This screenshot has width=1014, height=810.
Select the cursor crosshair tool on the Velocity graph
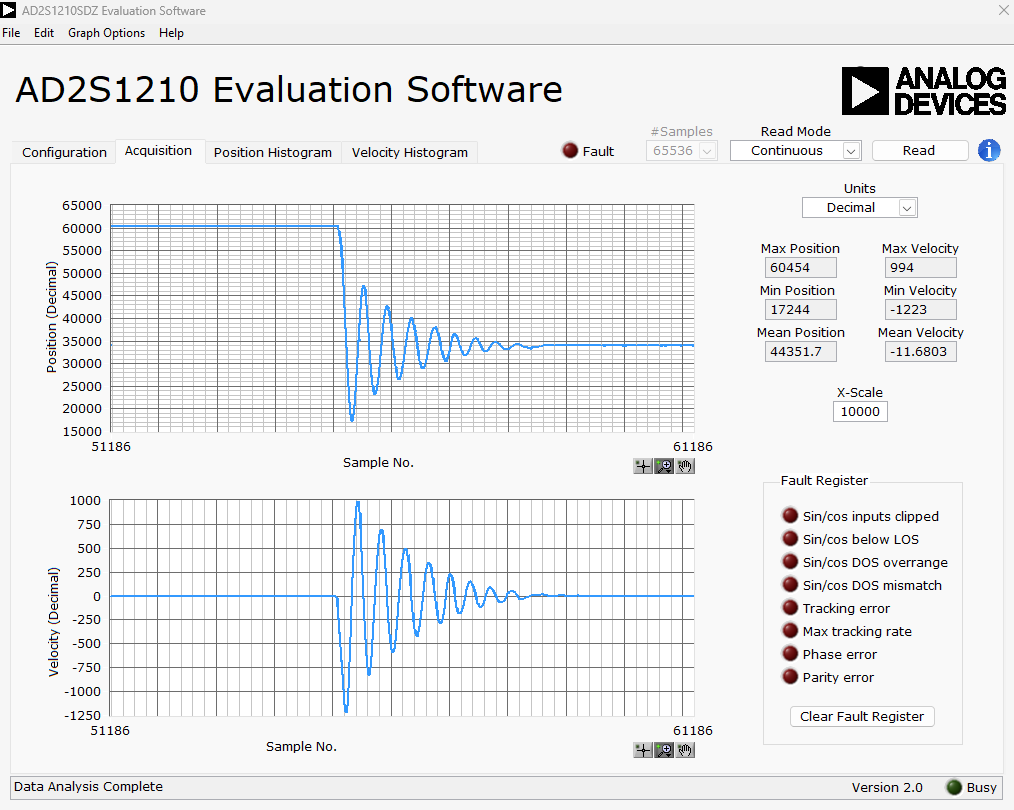click(x=642, y=749)
